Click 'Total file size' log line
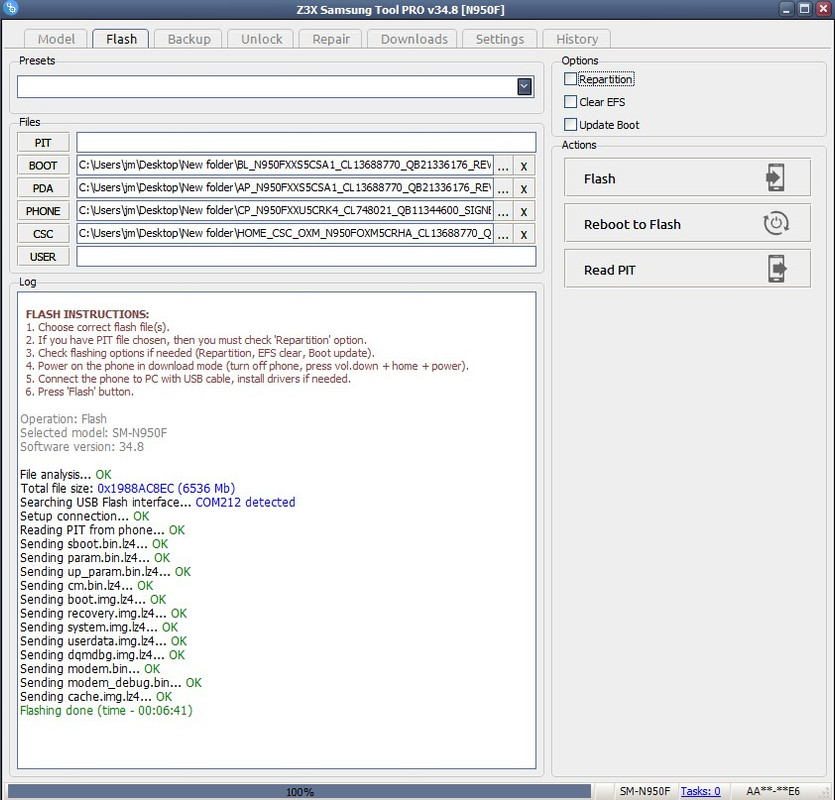This screenshot has height=800, width=835. (128, 488)
